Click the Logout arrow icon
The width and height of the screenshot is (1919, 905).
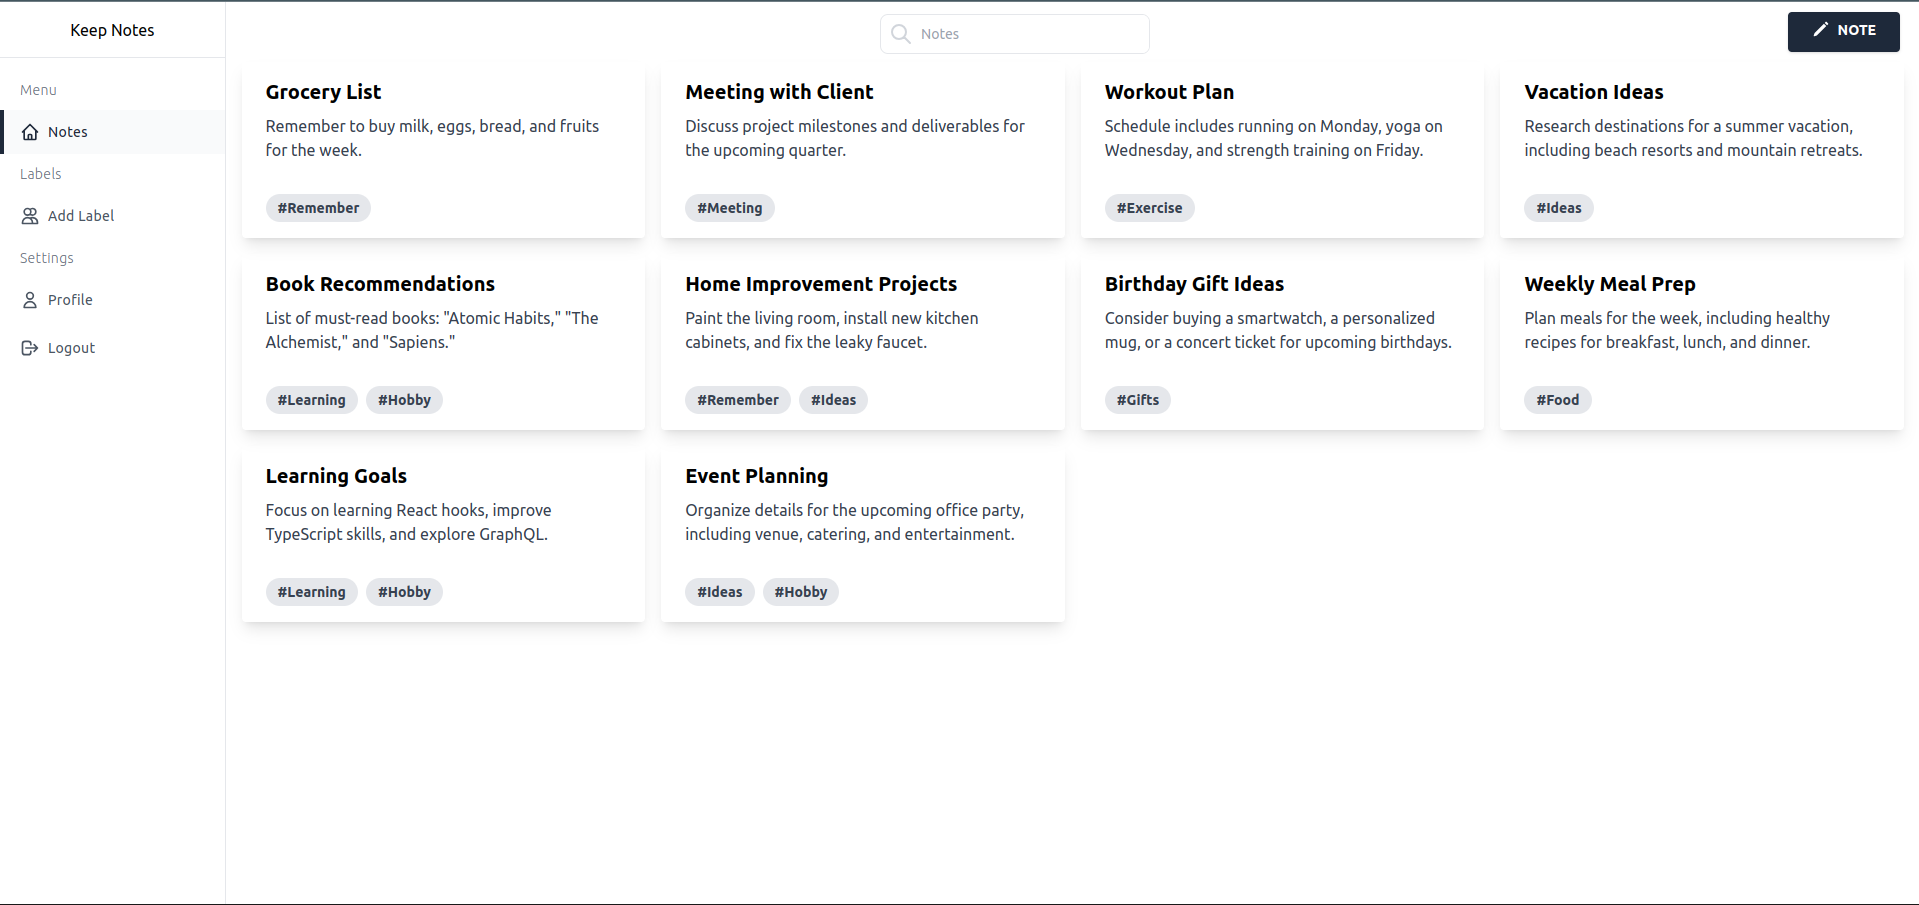(28, 347)
